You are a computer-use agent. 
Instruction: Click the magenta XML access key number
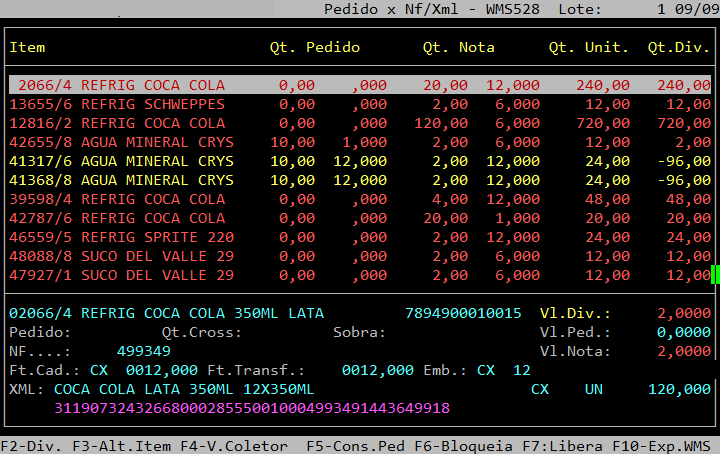(252, 408)
